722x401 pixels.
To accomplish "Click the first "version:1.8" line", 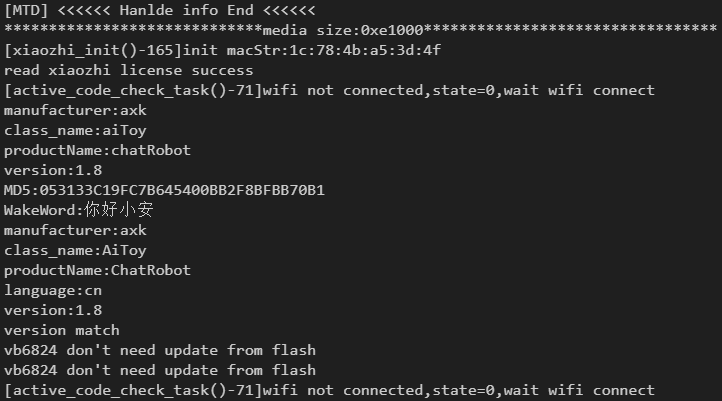I will (53, 170).
